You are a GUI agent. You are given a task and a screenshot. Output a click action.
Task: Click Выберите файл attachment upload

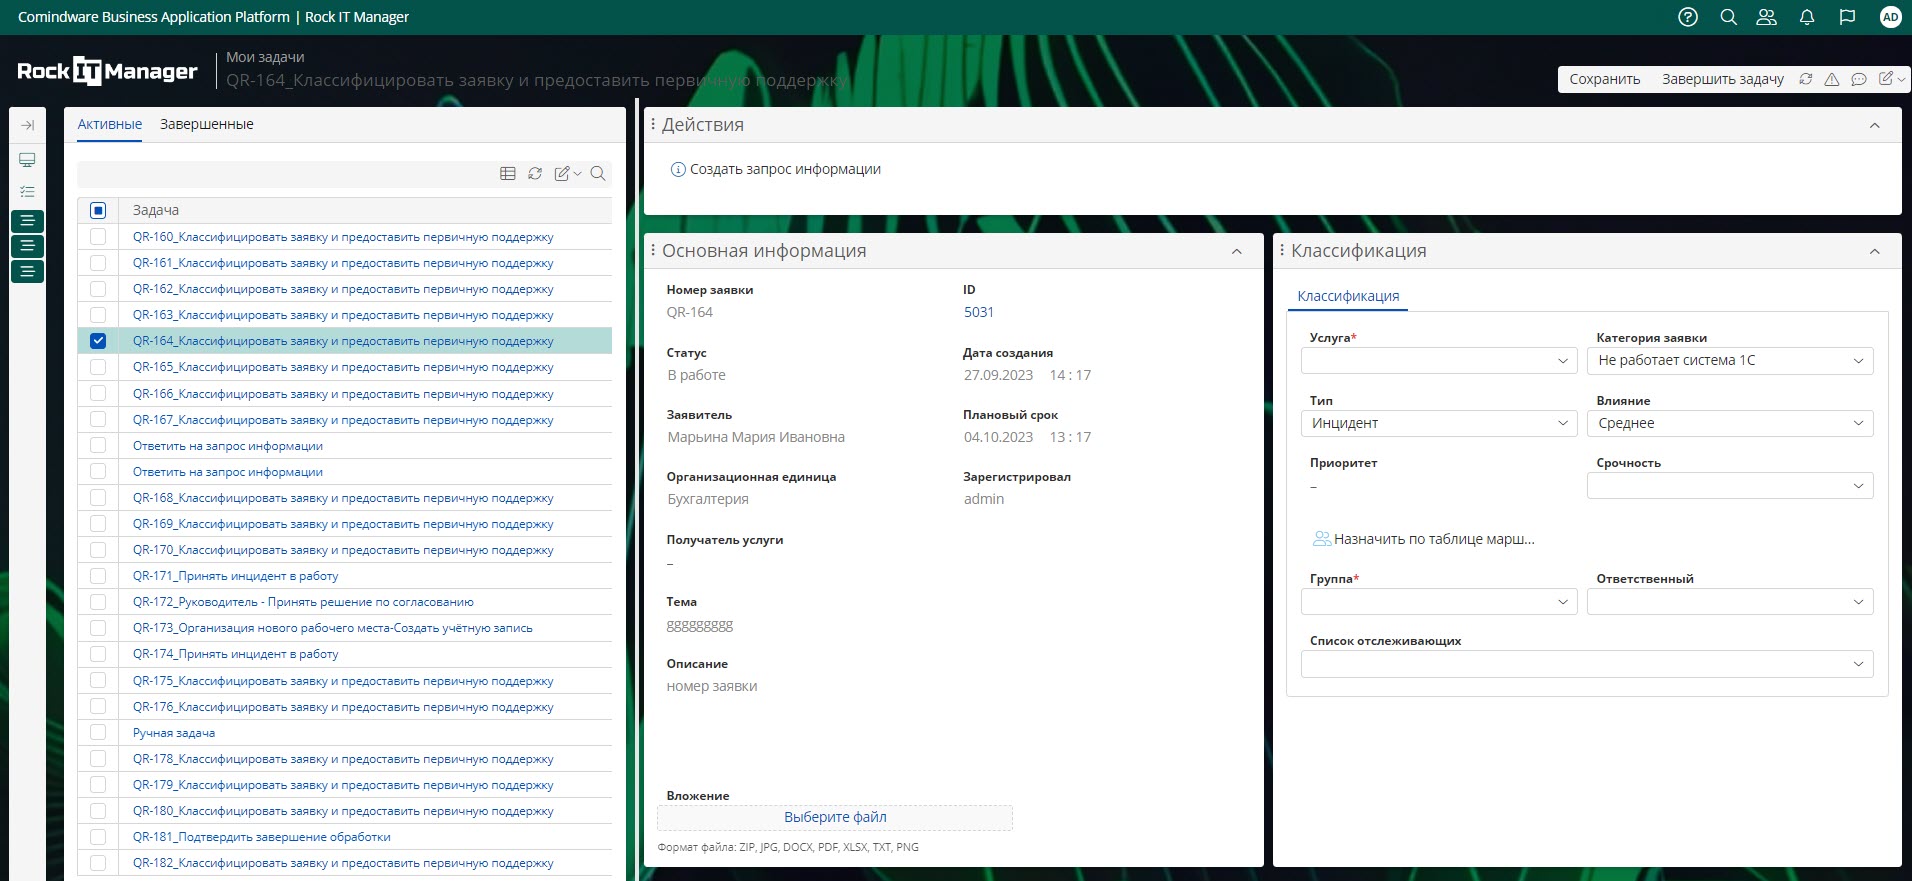[835, 817]
